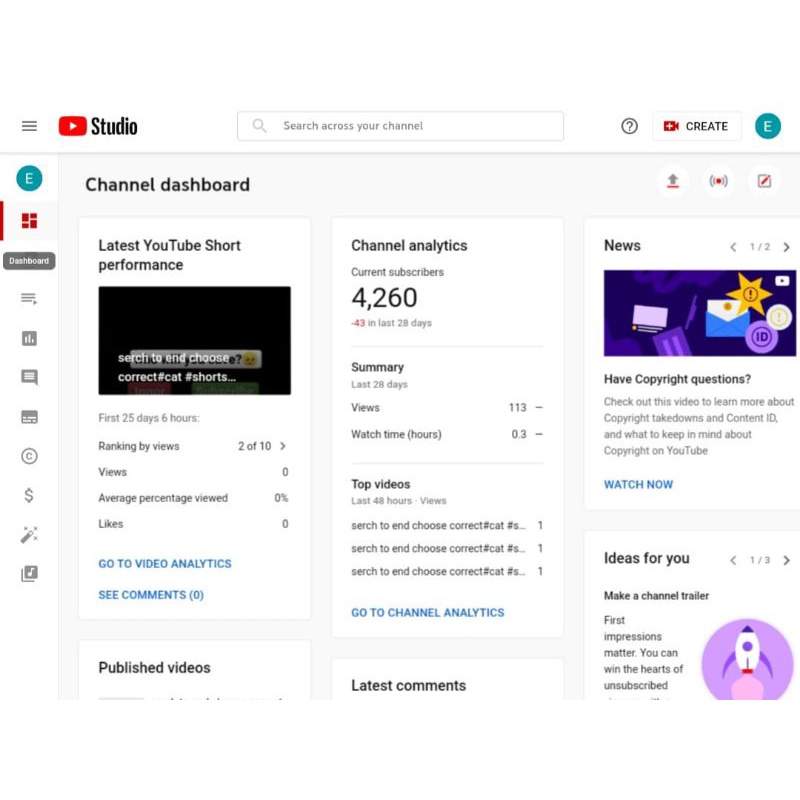The width and height of the screenshot is (800, 800).
Task: Start a live stream via Go live icon
Action: [718, 181]
